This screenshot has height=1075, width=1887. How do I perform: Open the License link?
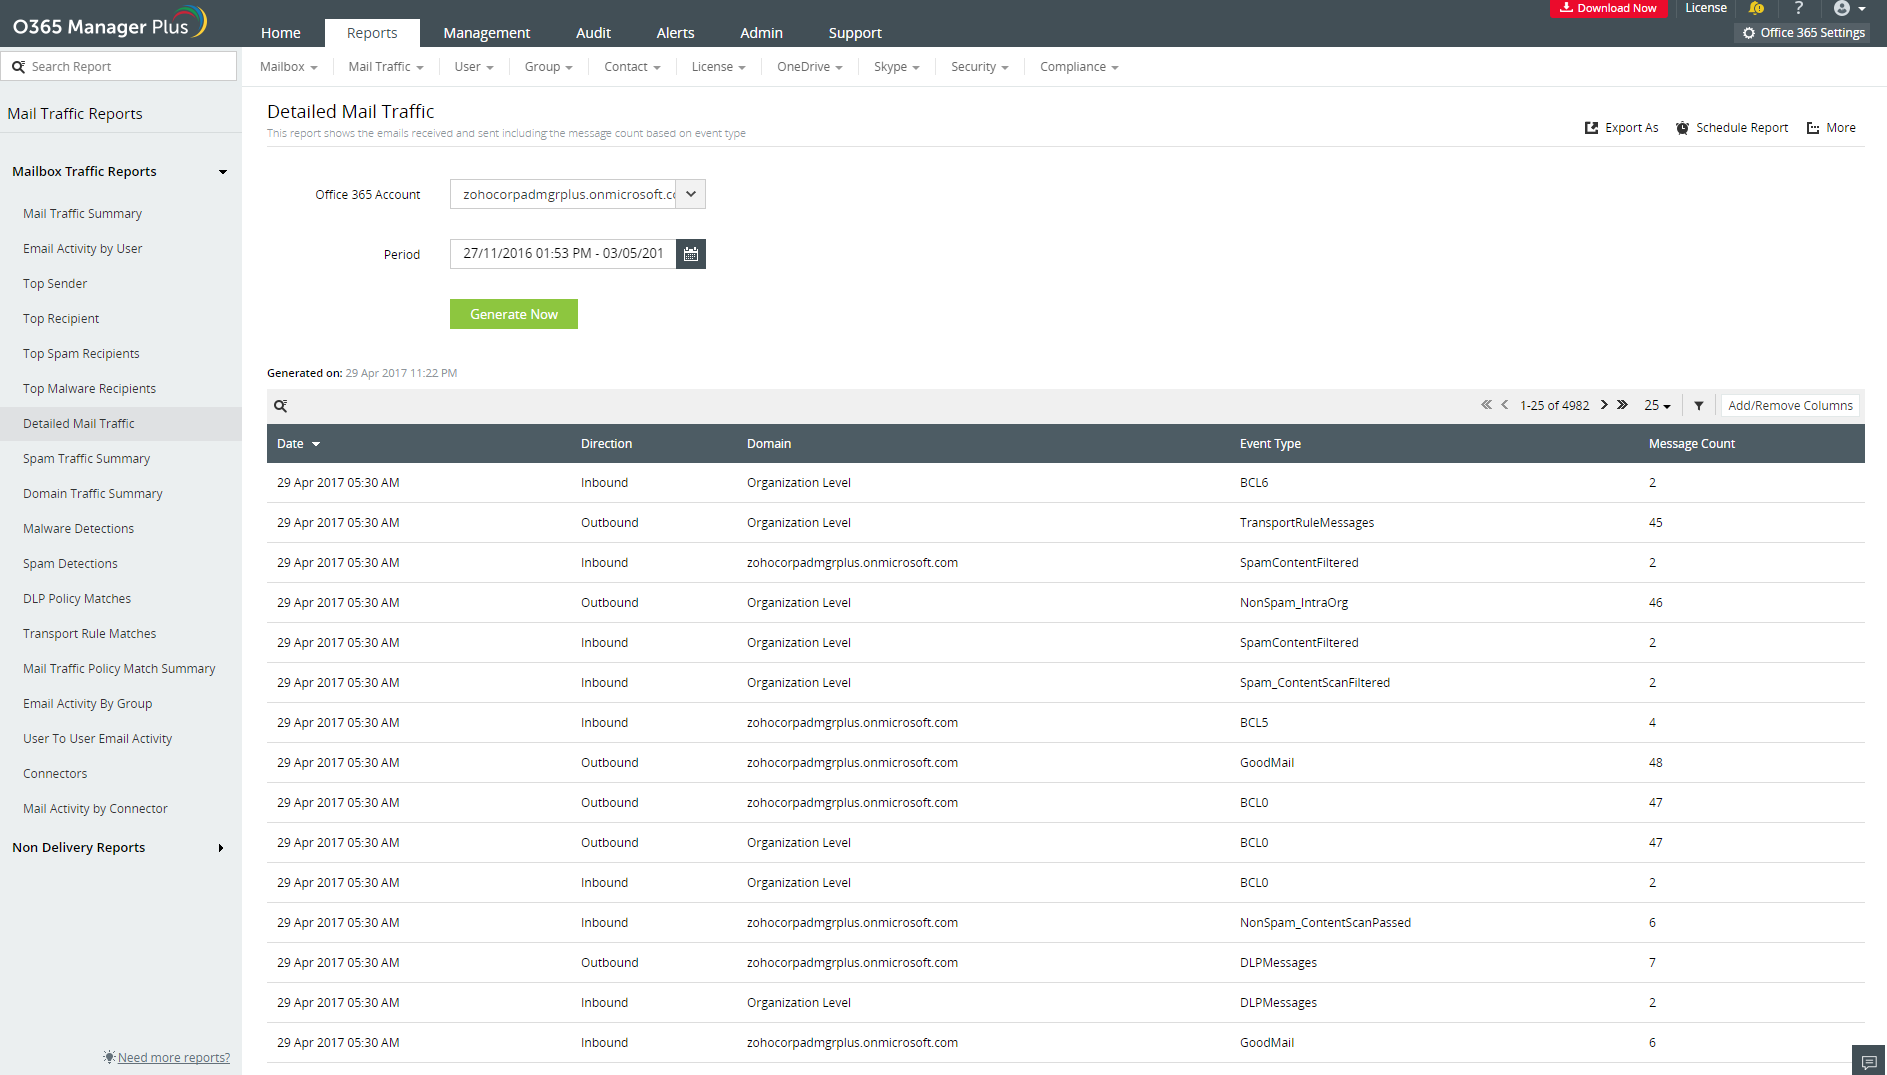[1706, 8]
